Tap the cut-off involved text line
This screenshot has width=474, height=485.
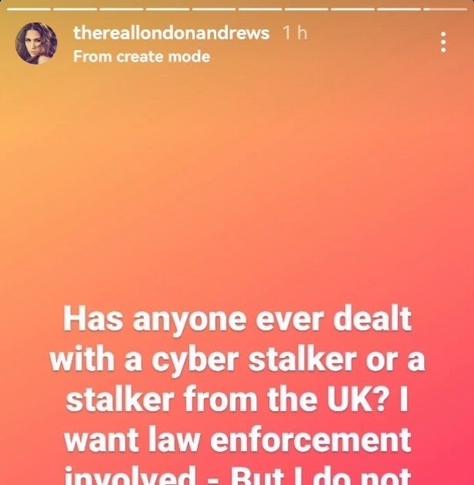pyautogui.click(x=237, y=475)
